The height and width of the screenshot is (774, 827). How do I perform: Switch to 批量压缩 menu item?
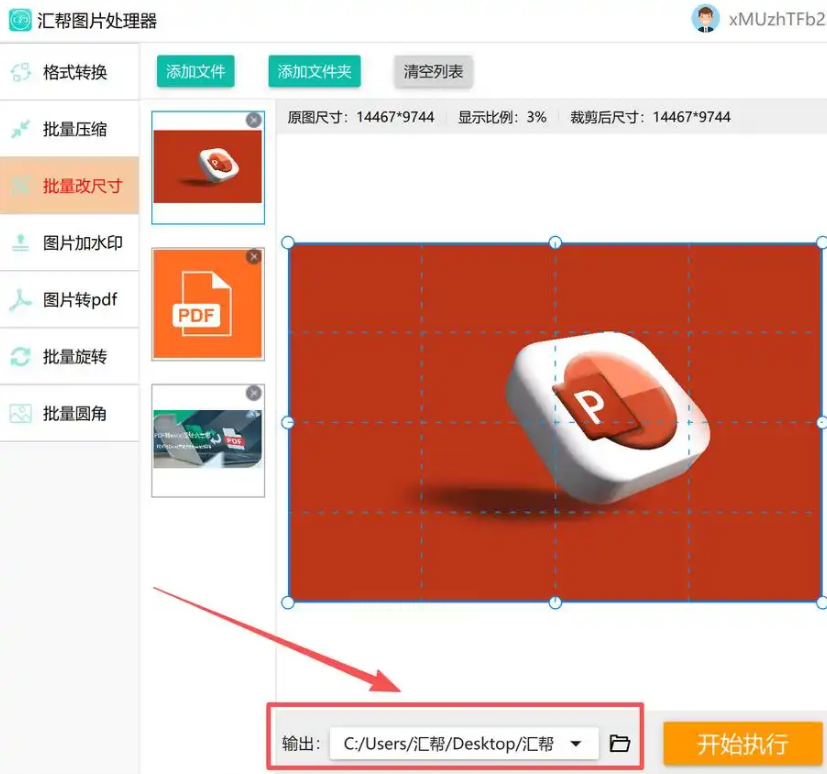click(x=69, y=129)
